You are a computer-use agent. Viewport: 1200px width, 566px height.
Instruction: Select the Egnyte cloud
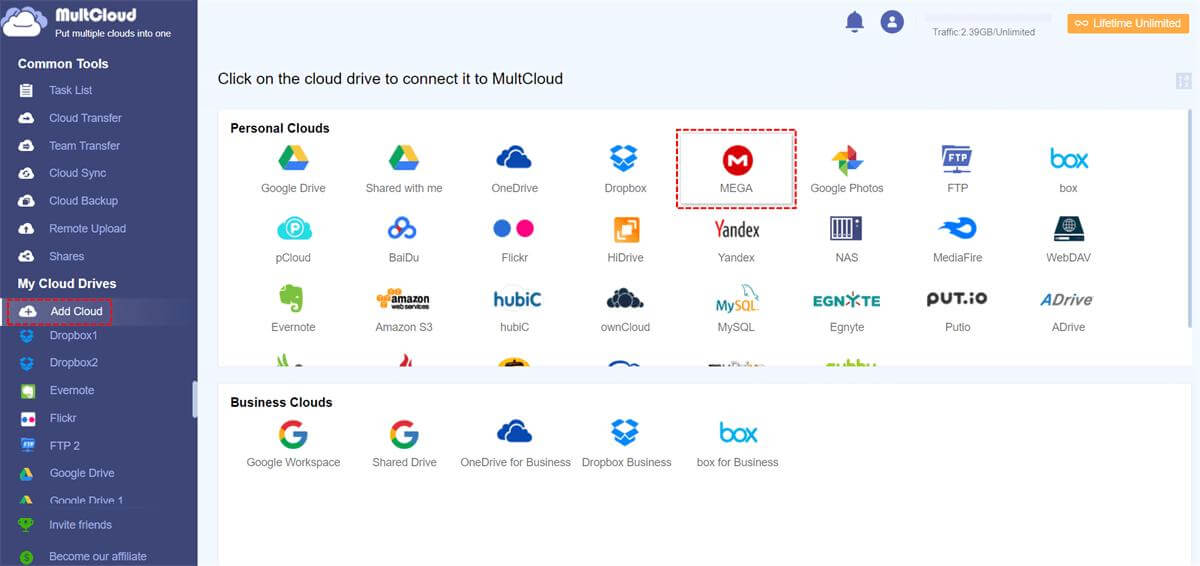pos(847,308)
